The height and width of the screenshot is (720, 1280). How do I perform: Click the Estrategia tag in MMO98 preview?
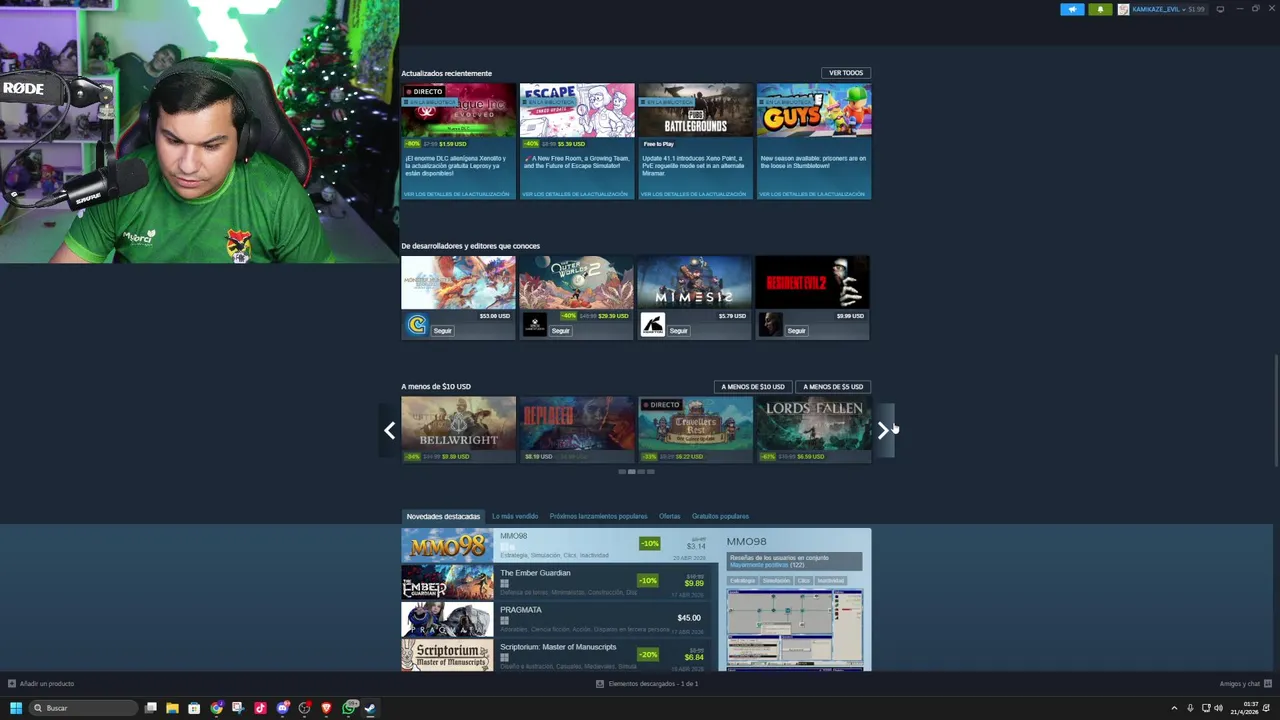point(742,581)
